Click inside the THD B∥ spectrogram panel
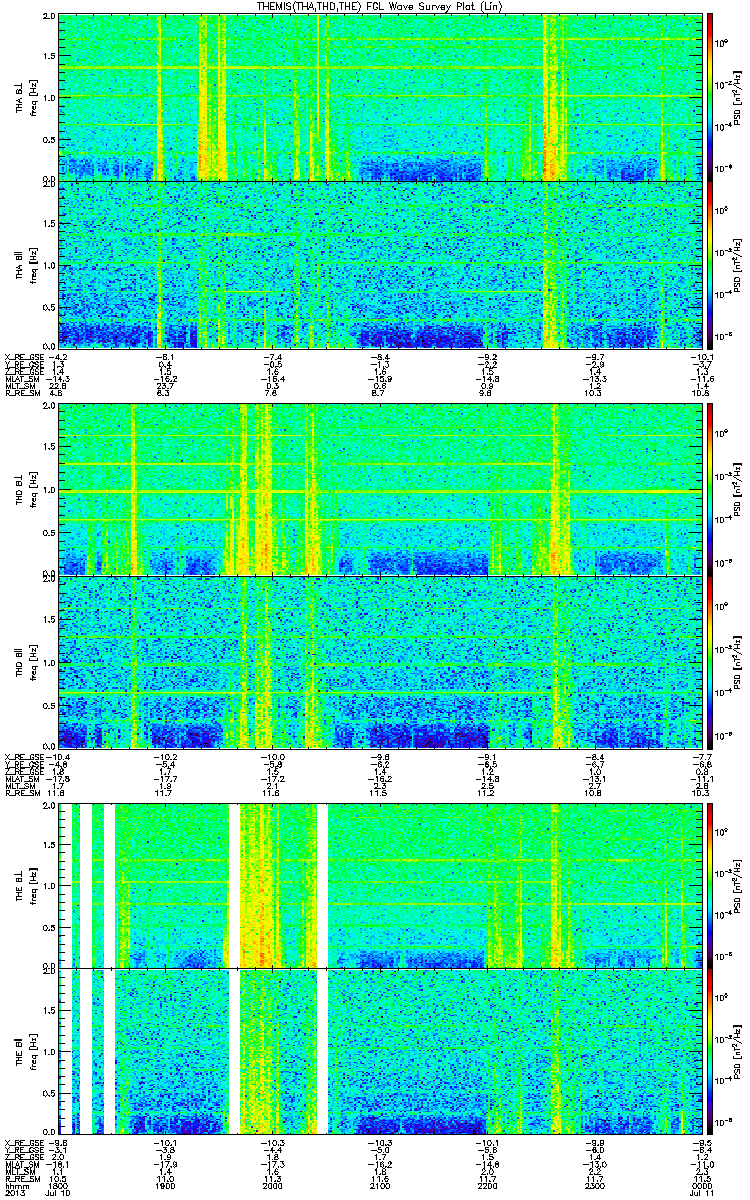 (380, 662)
